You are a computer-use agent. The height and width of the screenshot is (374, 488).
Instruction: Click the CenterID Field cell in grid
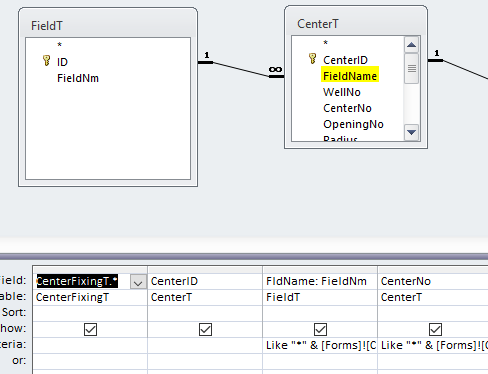(205, 281)
